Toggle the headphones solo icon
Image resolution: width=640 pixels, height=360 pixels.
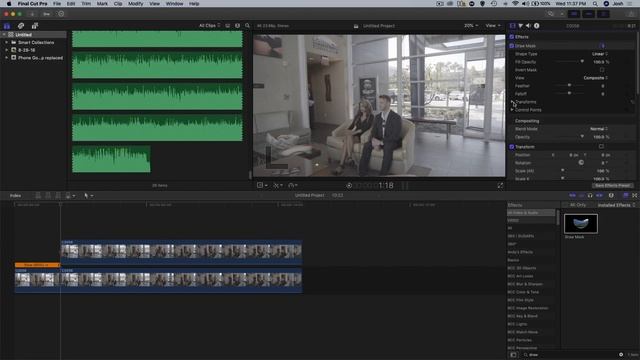[x=590, y=196]
